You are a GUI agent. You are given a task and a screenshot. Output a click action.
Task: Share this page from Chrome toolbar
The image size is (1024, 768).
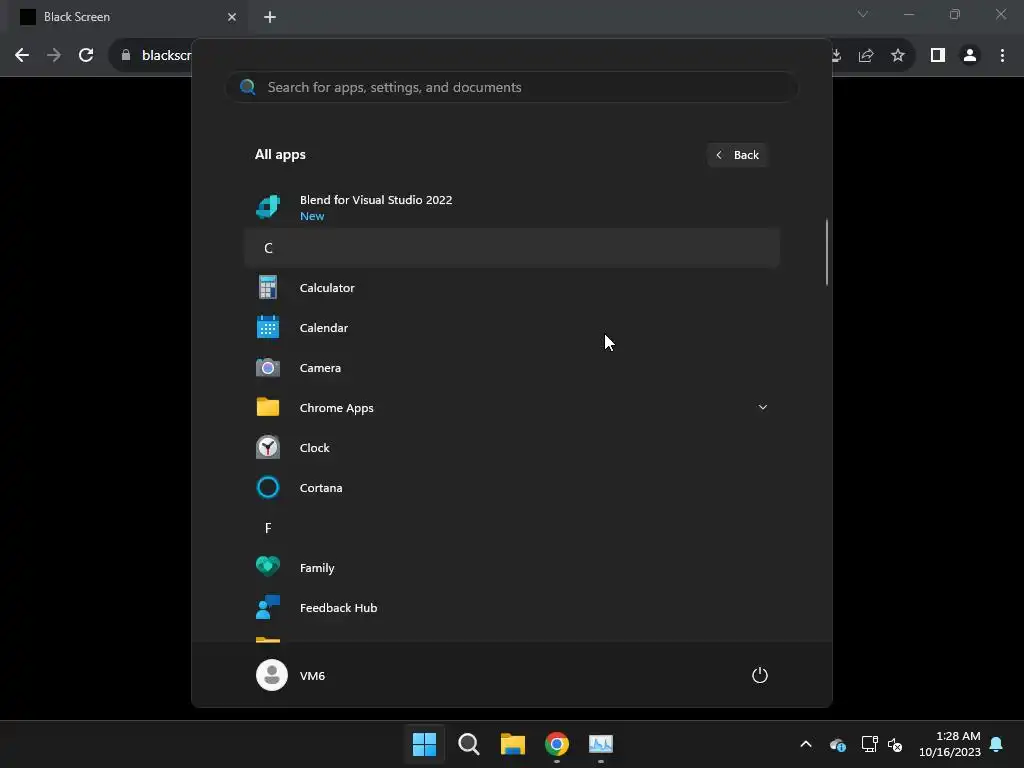click(x=866, y=55)
